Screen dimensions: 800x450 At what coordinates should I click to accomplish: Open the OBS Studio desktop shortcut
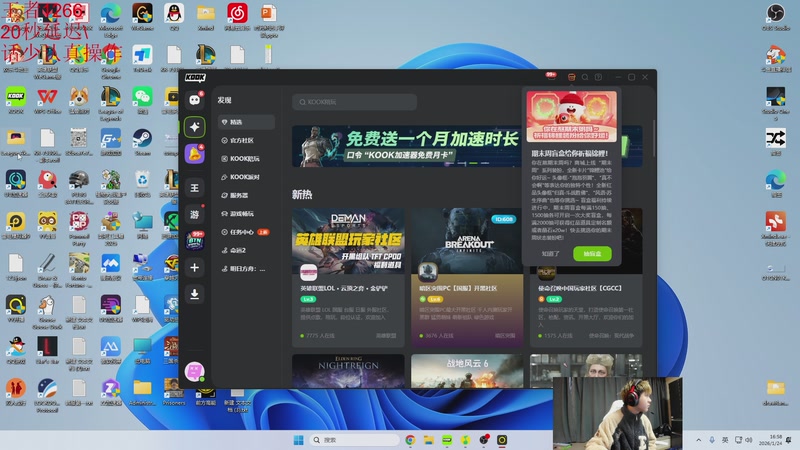(x=776, y=17)
